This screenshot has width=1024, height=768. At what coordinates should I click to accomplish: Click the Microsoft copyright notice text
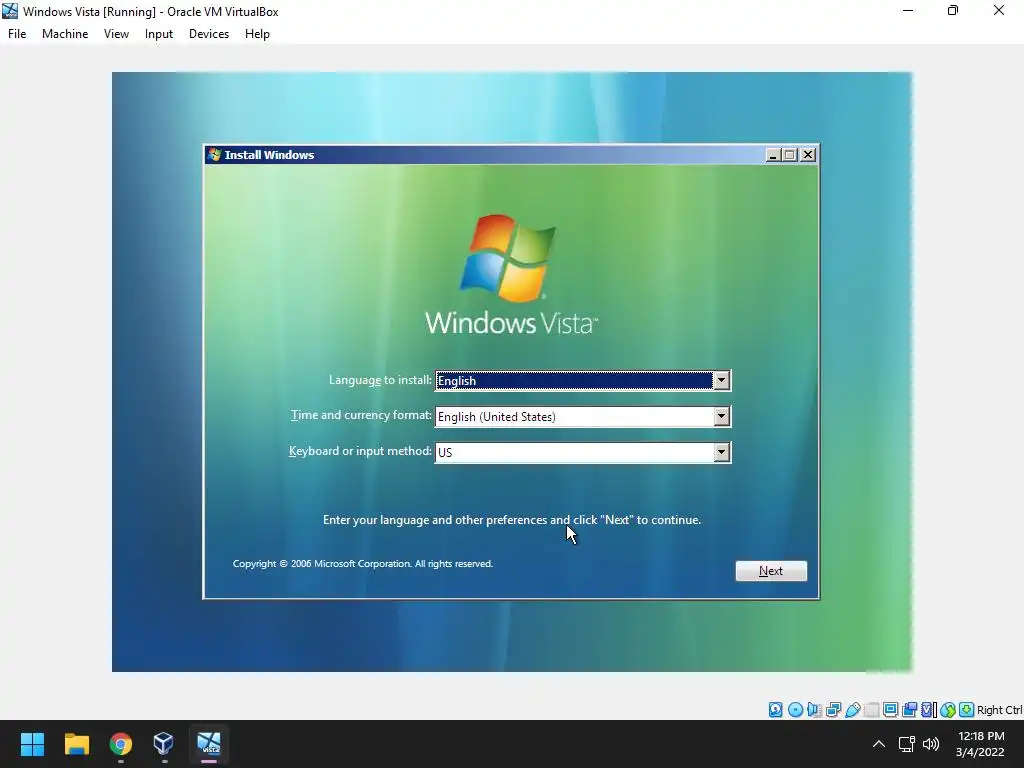(x=363, y=564)
